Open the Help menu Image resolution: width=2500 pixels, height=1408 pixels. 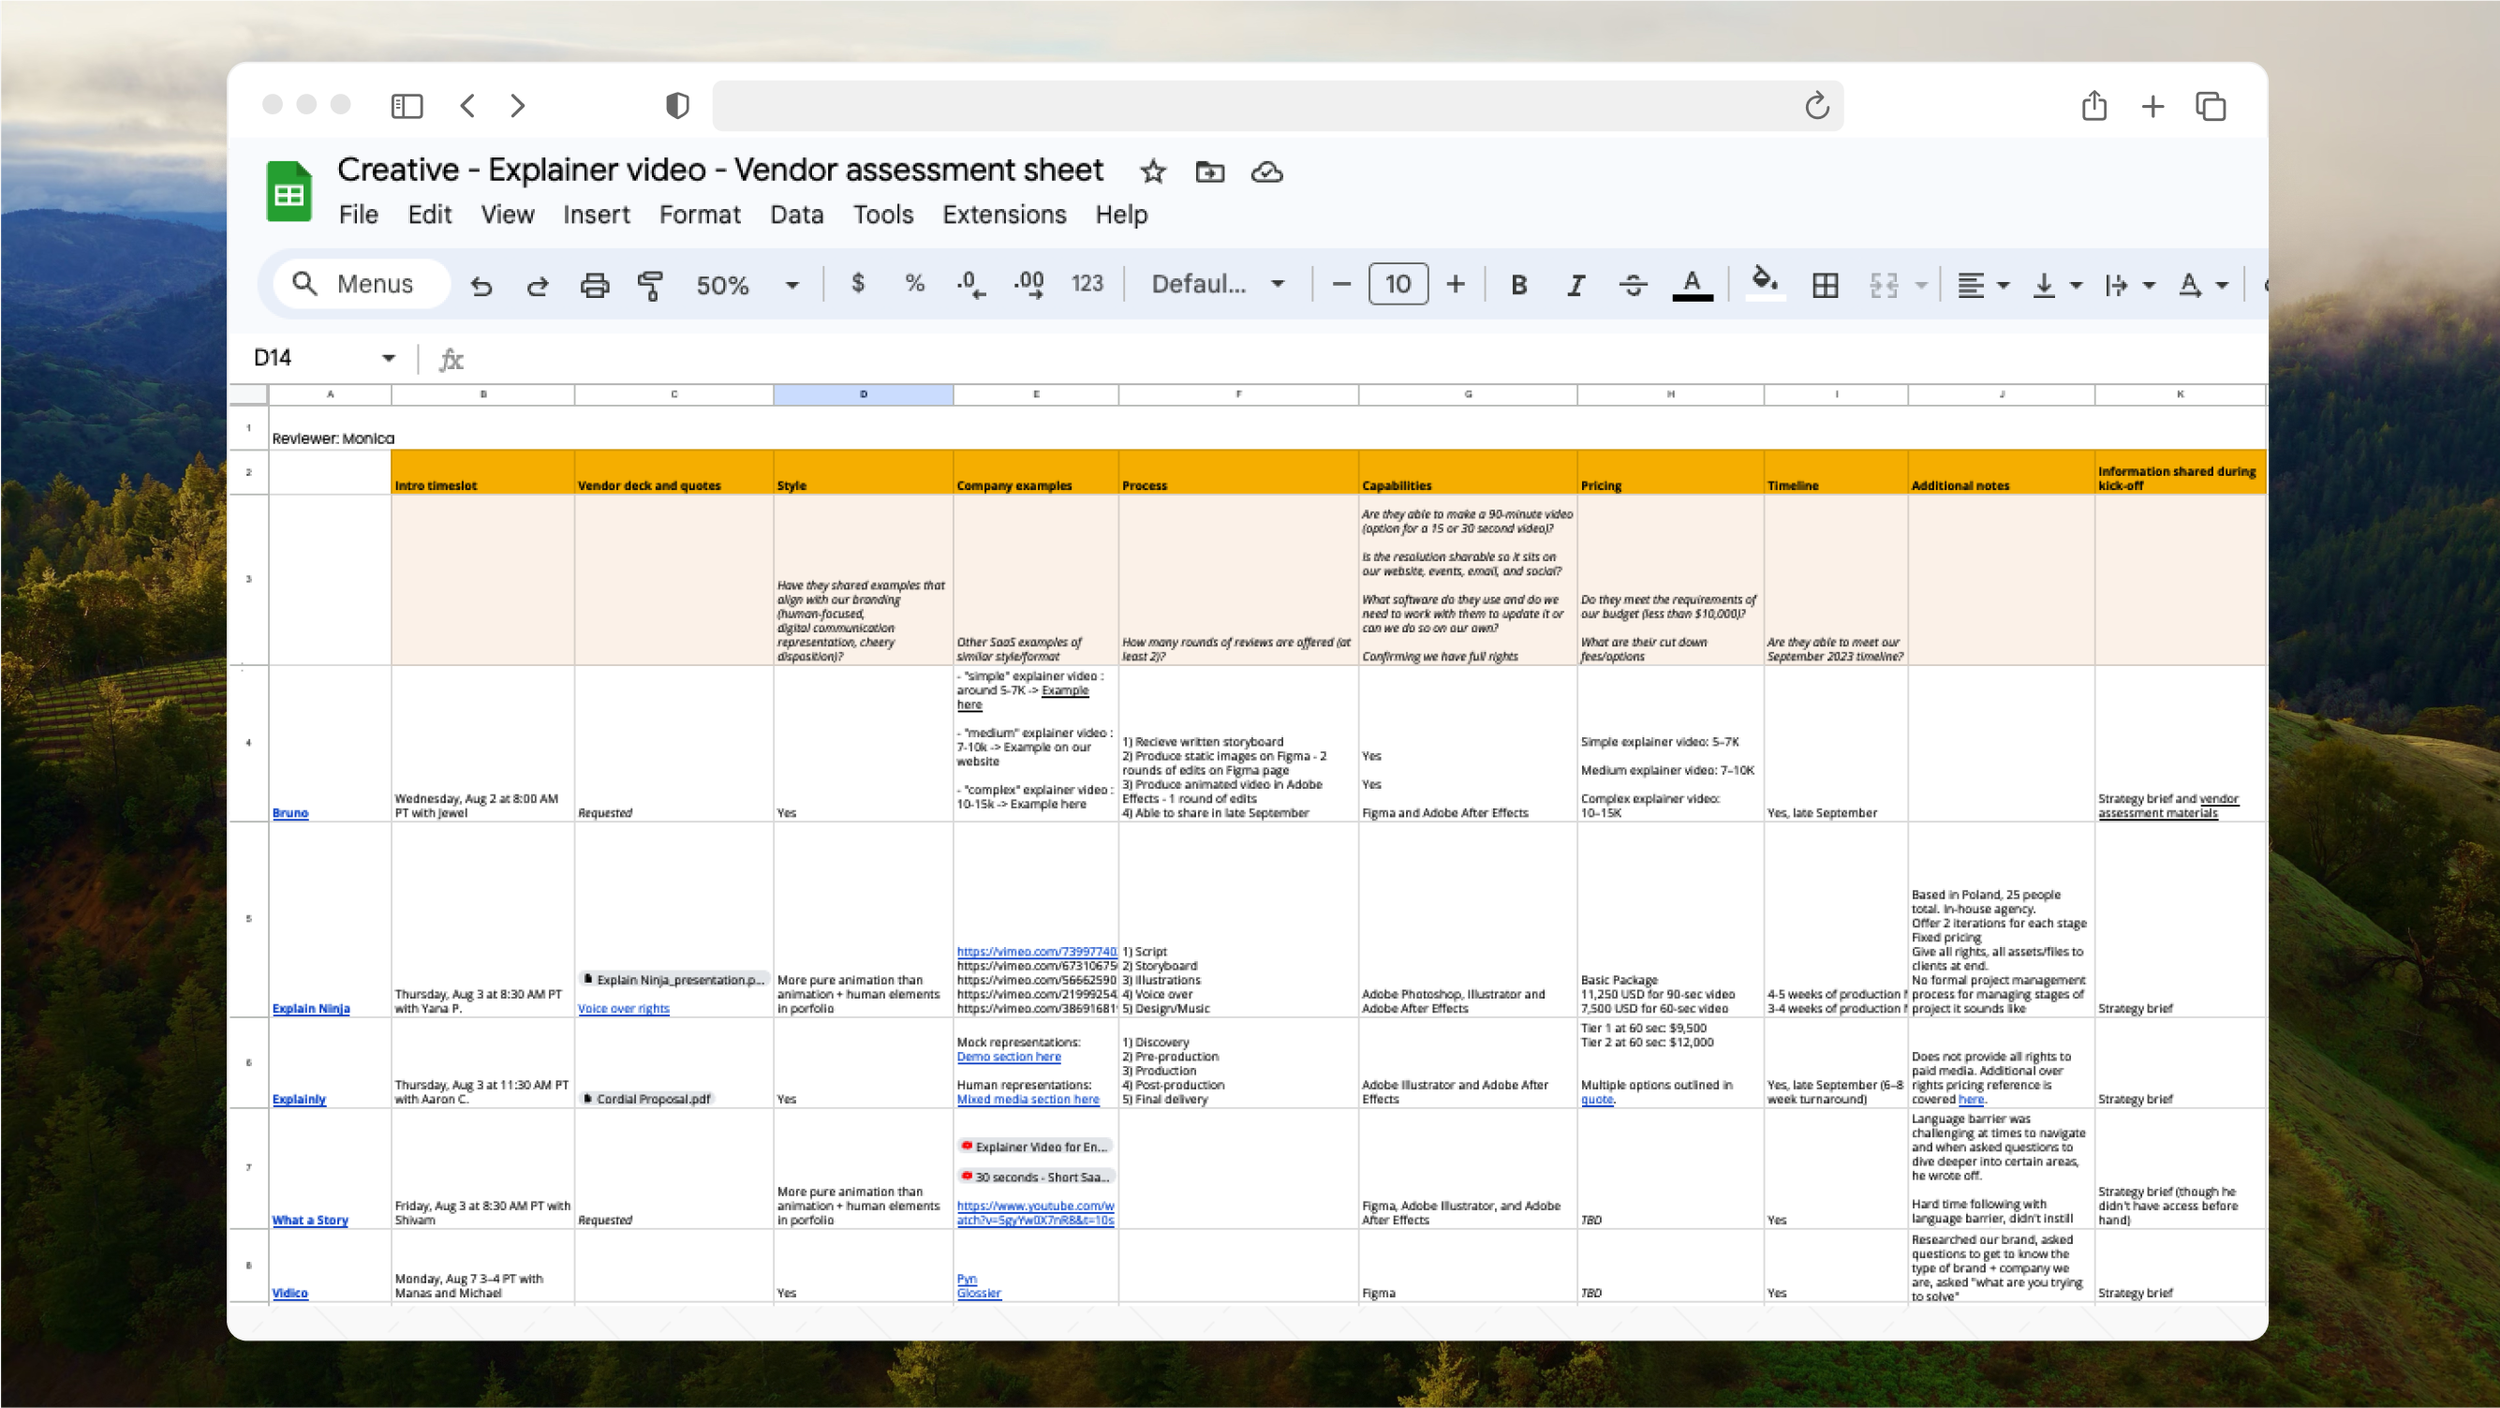coord(1121,214)
